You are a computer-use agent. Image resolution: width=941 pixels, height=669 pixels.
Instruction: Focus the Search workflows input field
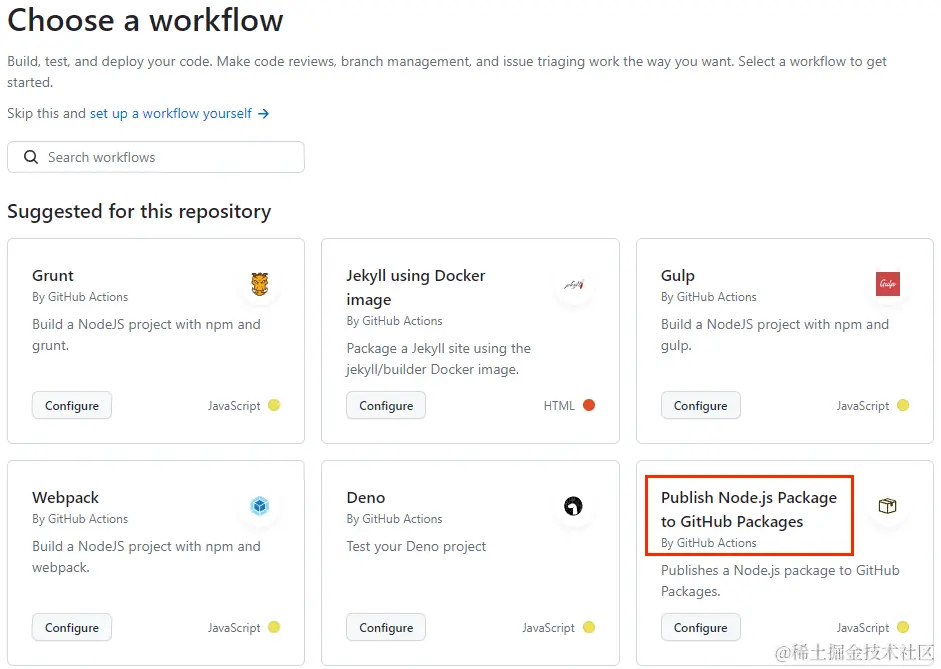(x=170, y=157)
